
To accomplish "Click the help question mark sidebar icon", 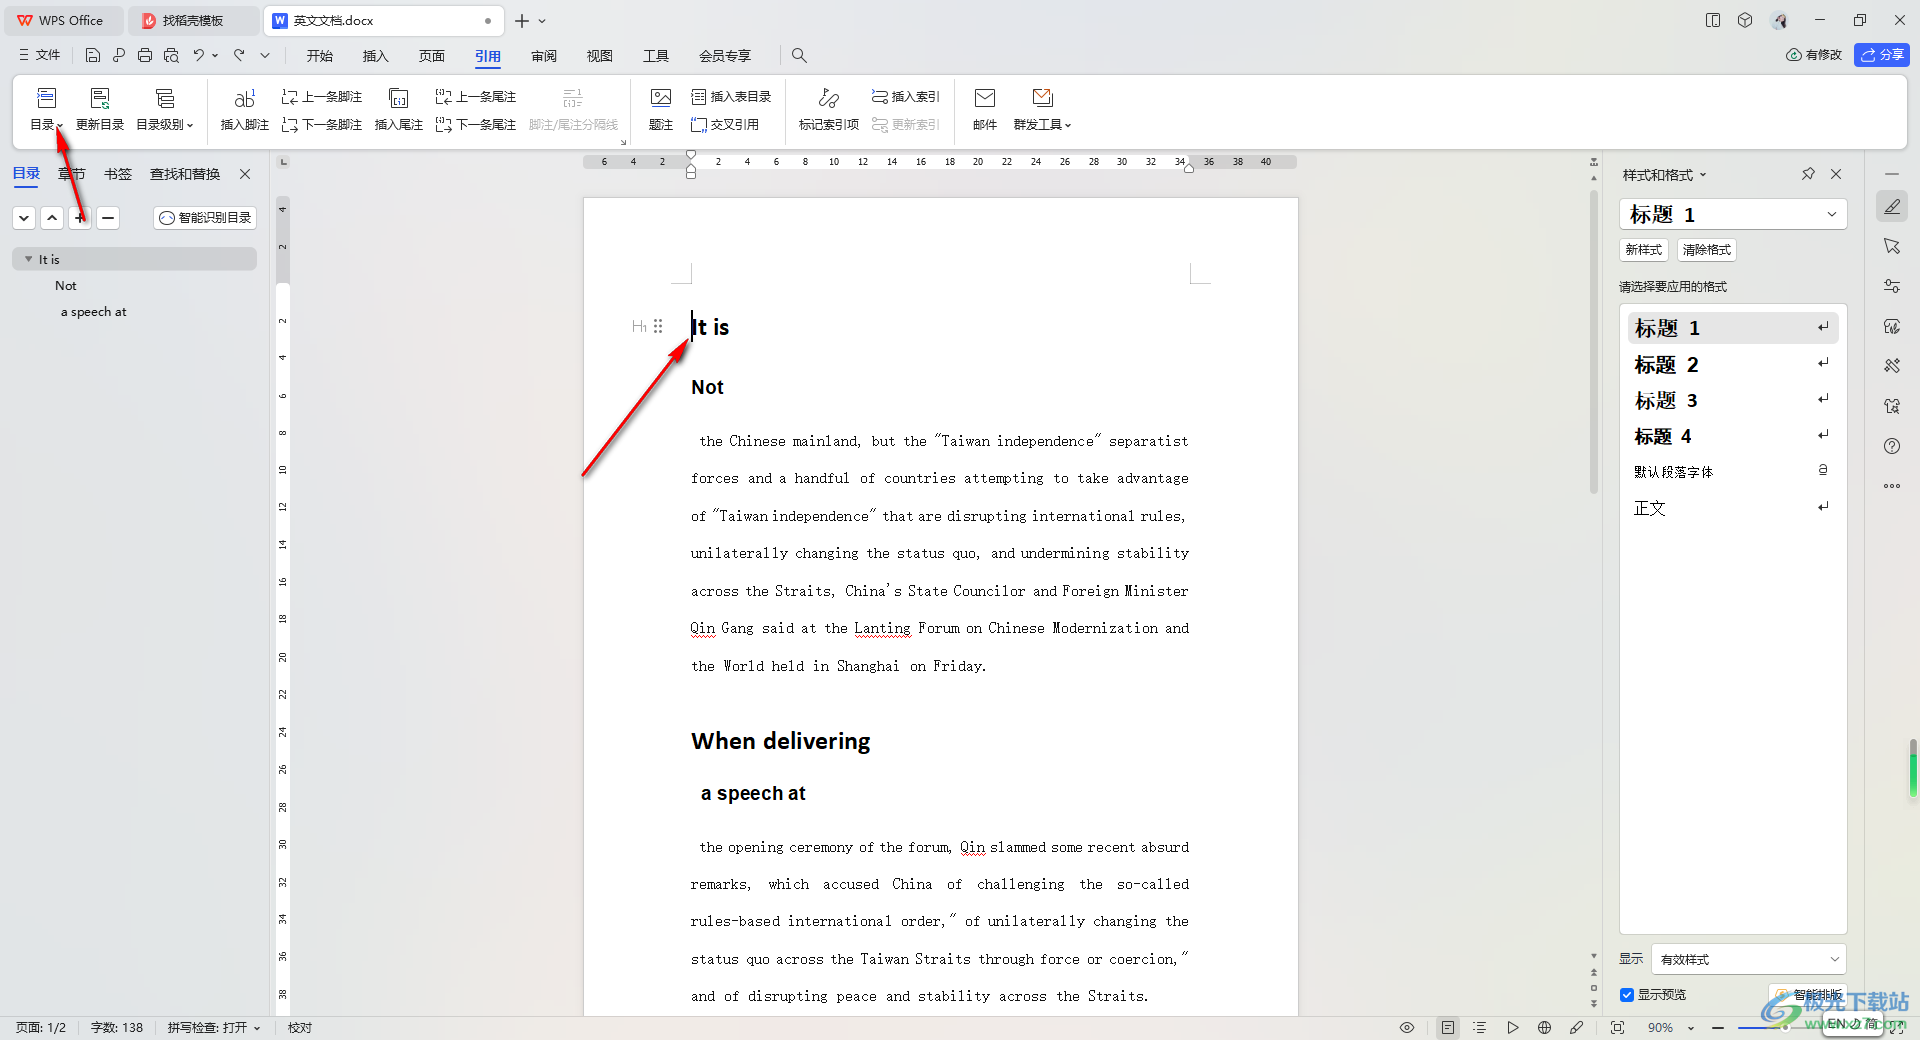I will coord(1892,446).
